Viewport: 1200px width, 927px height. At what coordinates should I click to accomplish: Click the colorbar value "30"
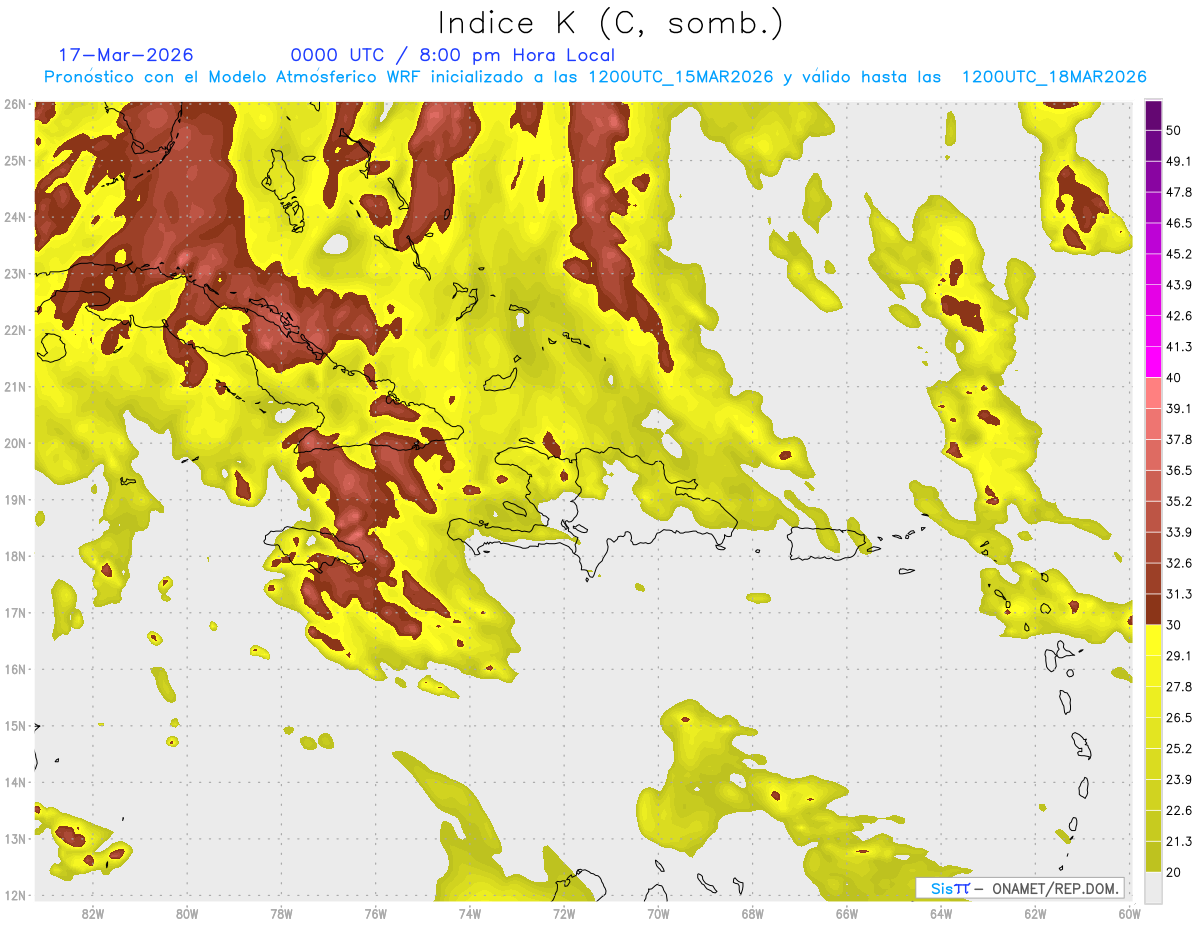[x=1174, y=625]
